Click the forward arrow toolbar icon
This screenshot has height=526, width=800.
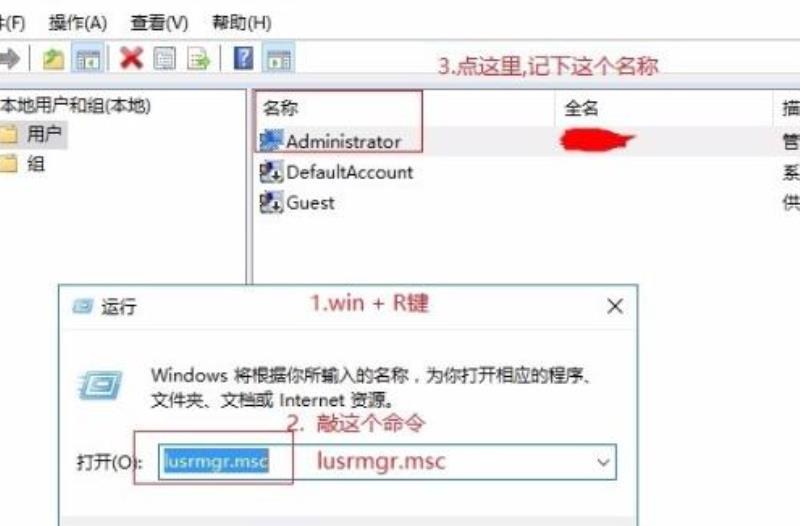pyautogui.click(x=9, y=58)
